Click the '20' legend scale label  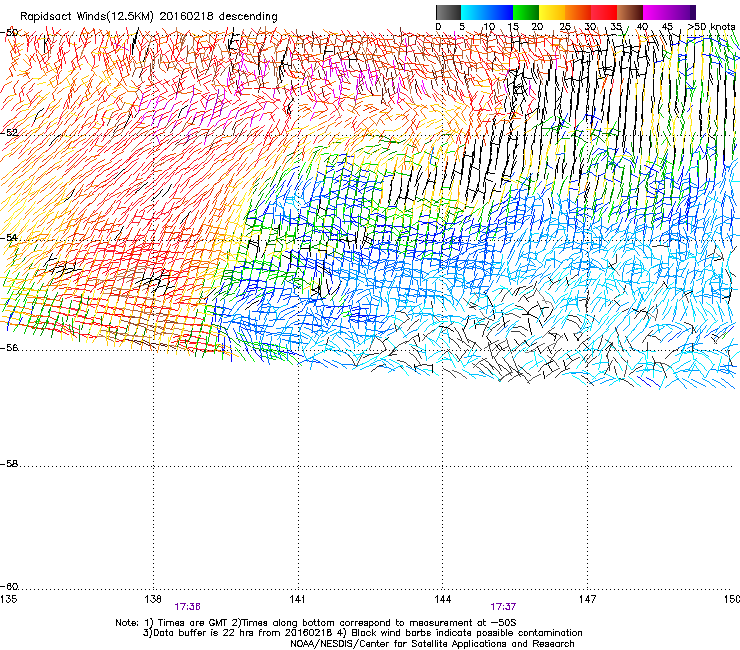point(537,27)
